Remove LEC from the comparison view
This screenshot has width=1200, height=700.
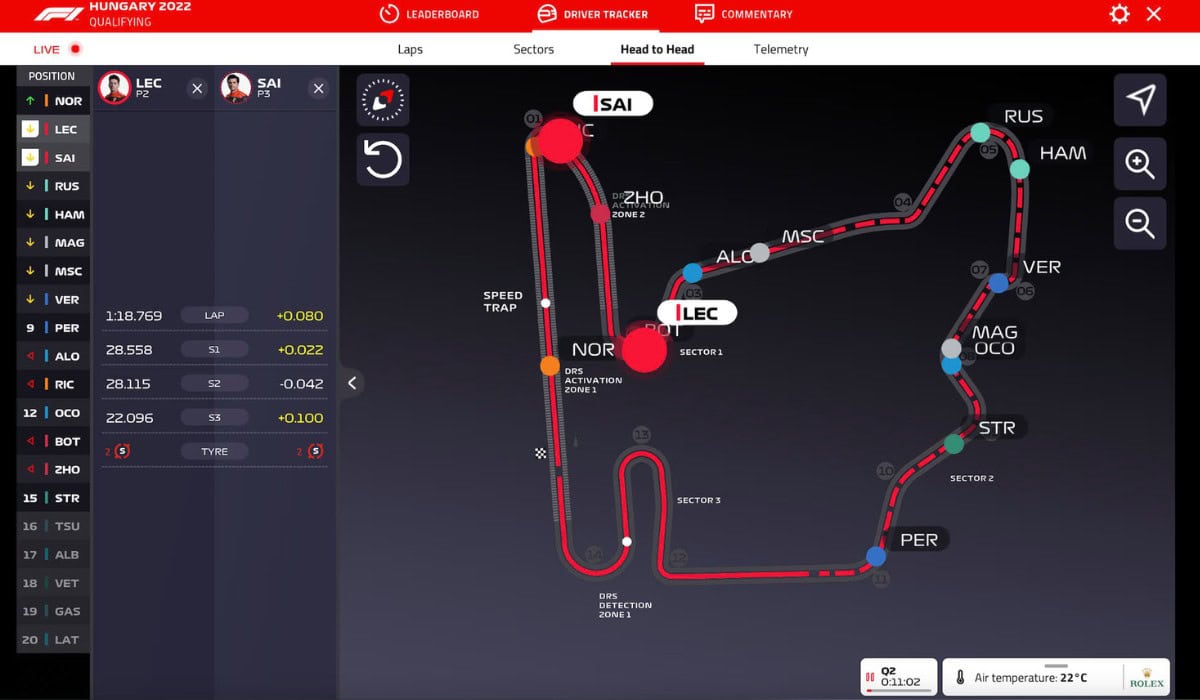point(197,88)
